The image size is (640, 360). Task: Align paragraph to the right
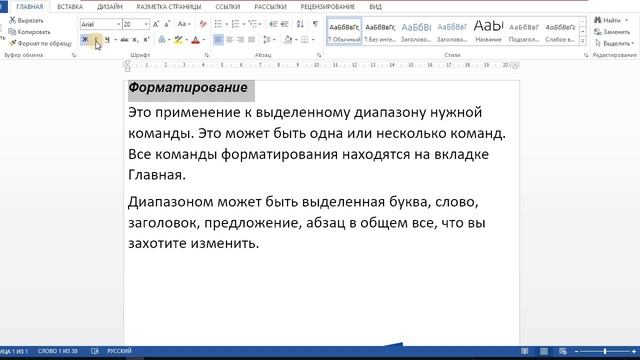coord(240,40)
